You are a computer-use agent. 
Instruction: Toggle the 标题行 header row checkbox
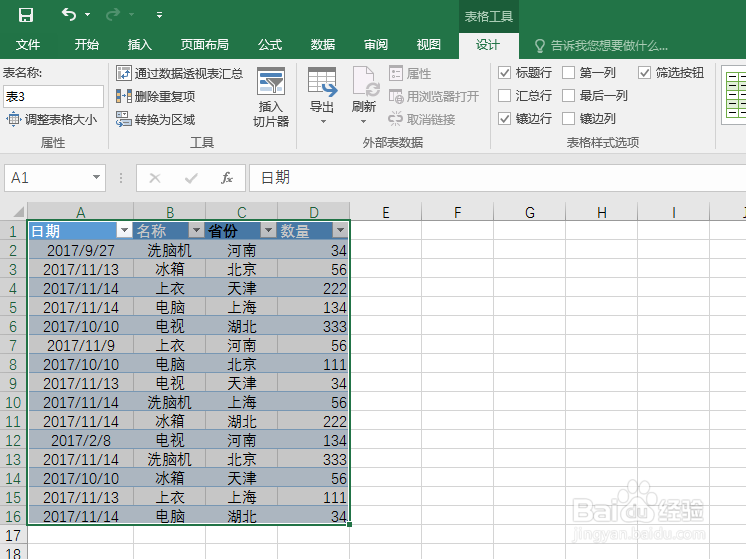[x=504, y=73]
